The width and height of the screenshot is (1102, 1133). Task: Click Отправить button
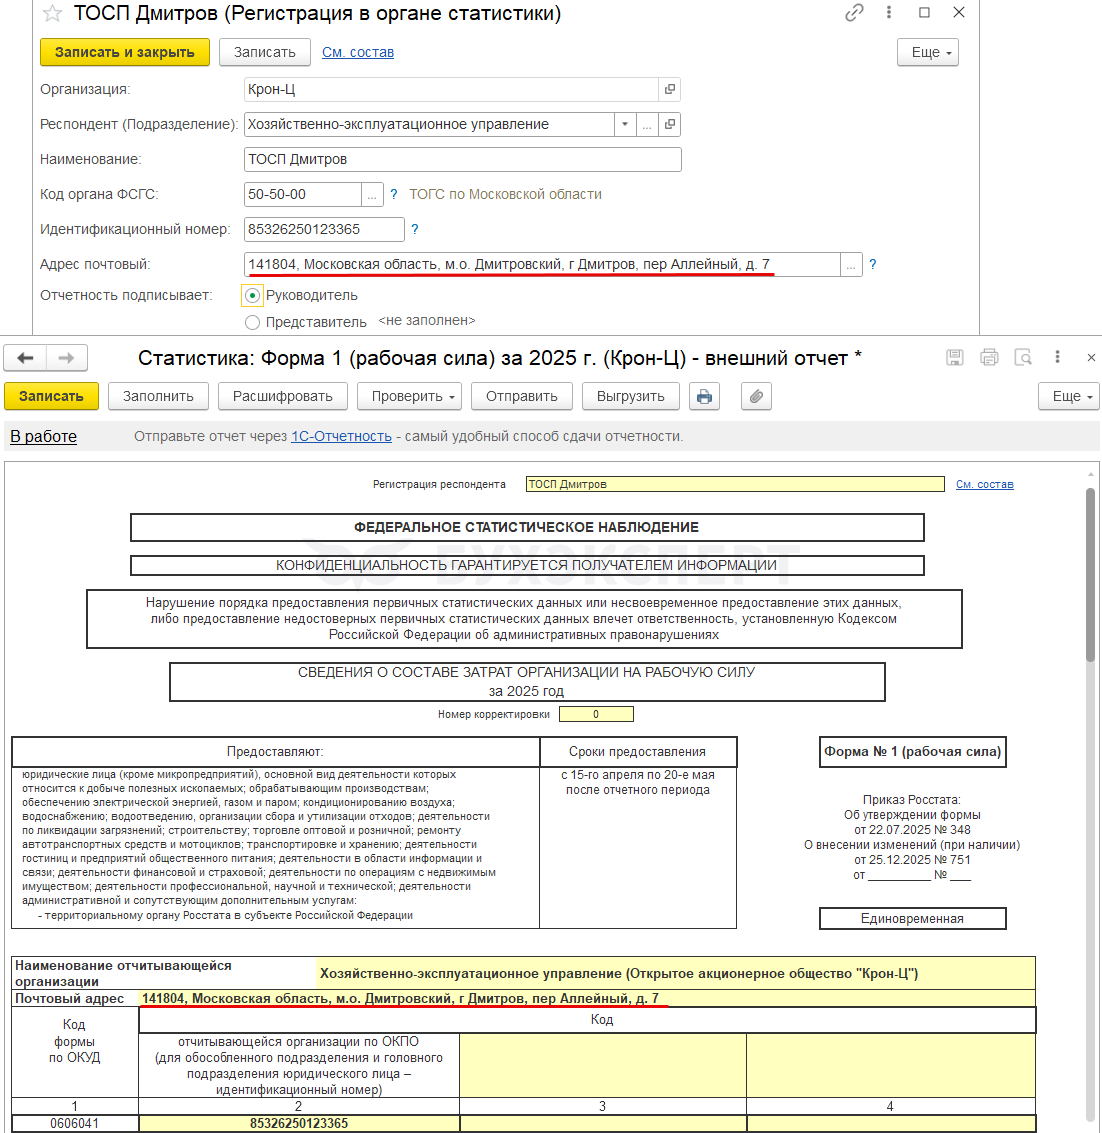pyautogui.click(x=522, y=396)
